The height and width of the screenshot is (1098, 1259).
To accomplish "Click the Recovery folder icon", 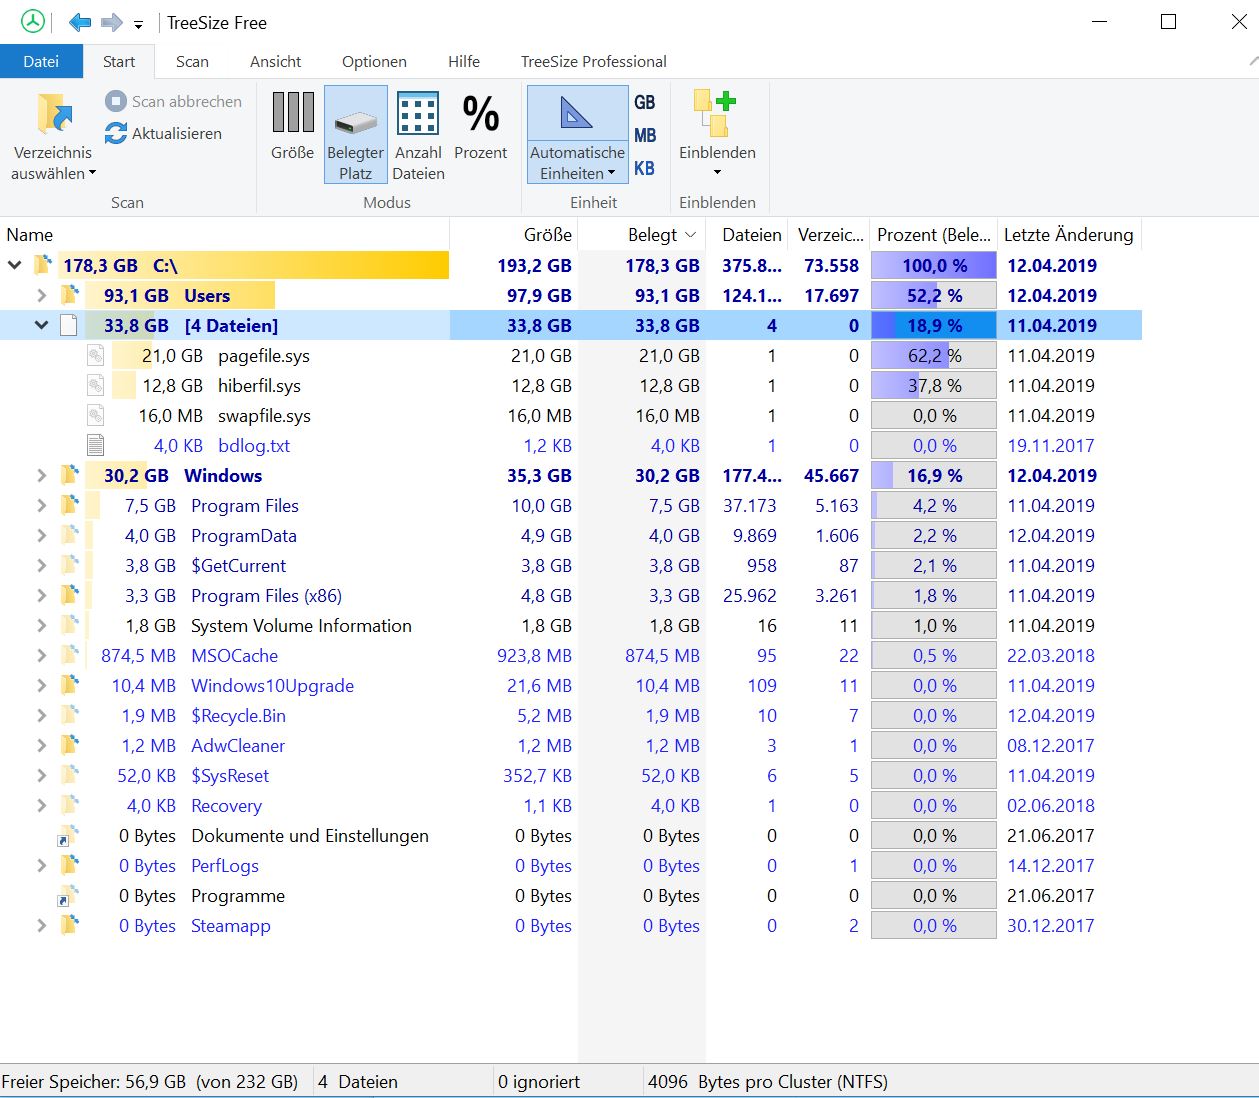I will coord(69,805).
